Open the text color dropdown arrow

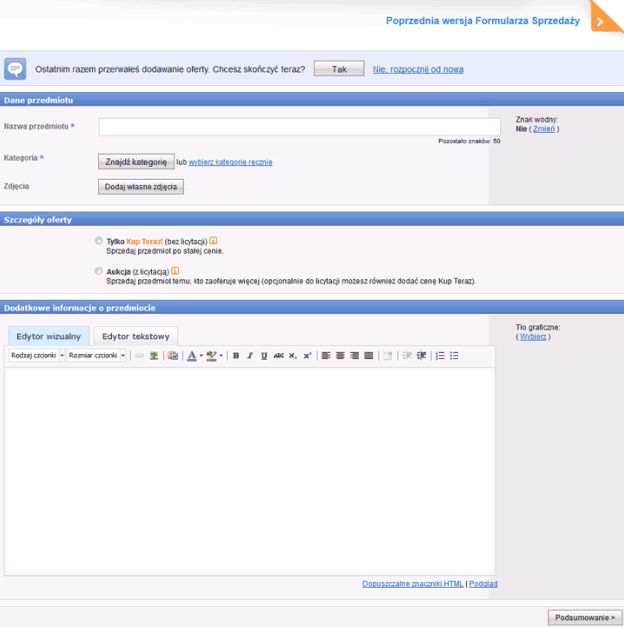click(201, 356)
